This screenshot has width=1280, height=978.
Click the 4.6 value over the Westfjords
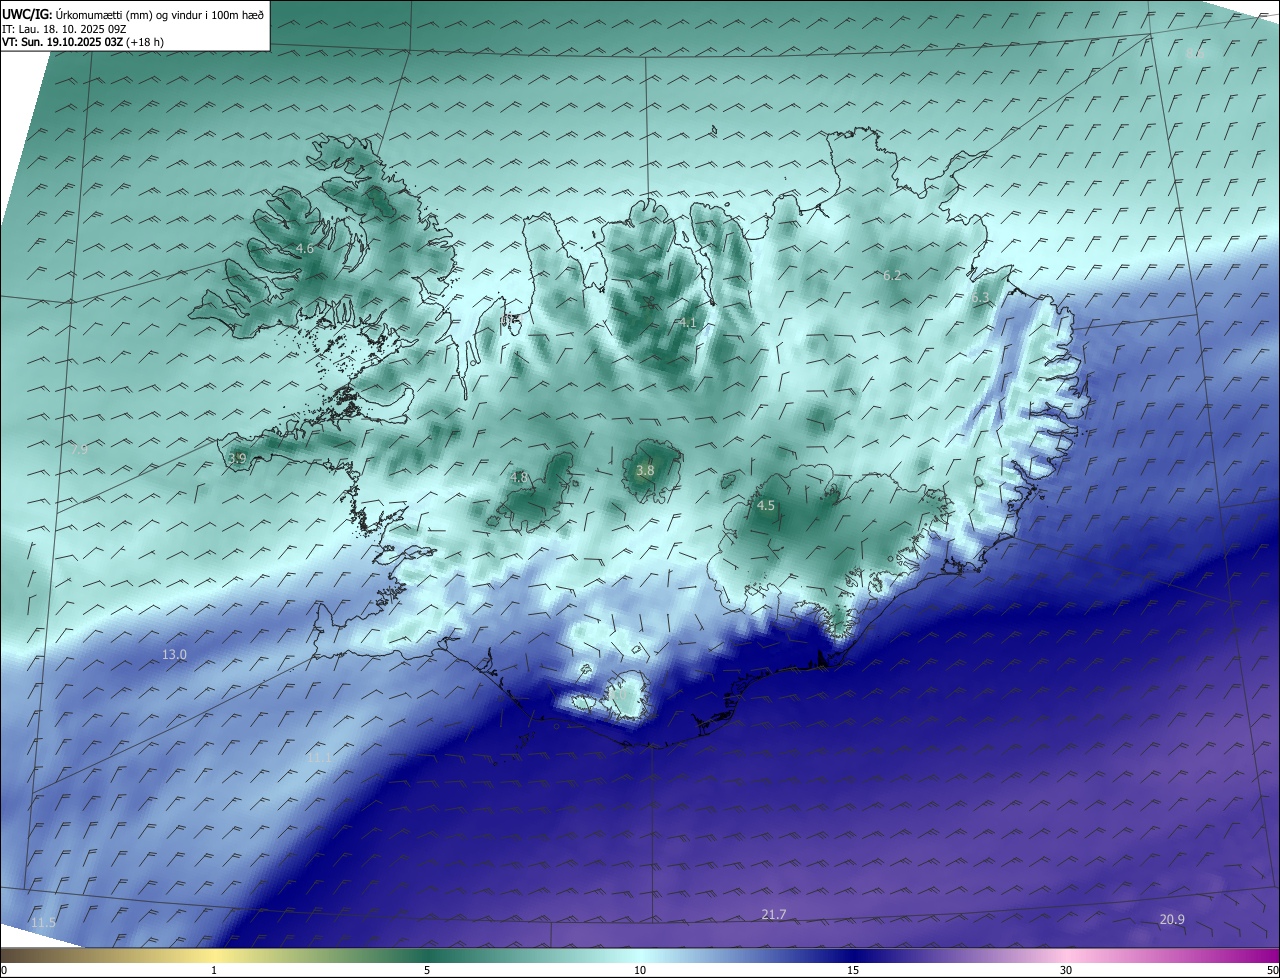pos(305,248)
